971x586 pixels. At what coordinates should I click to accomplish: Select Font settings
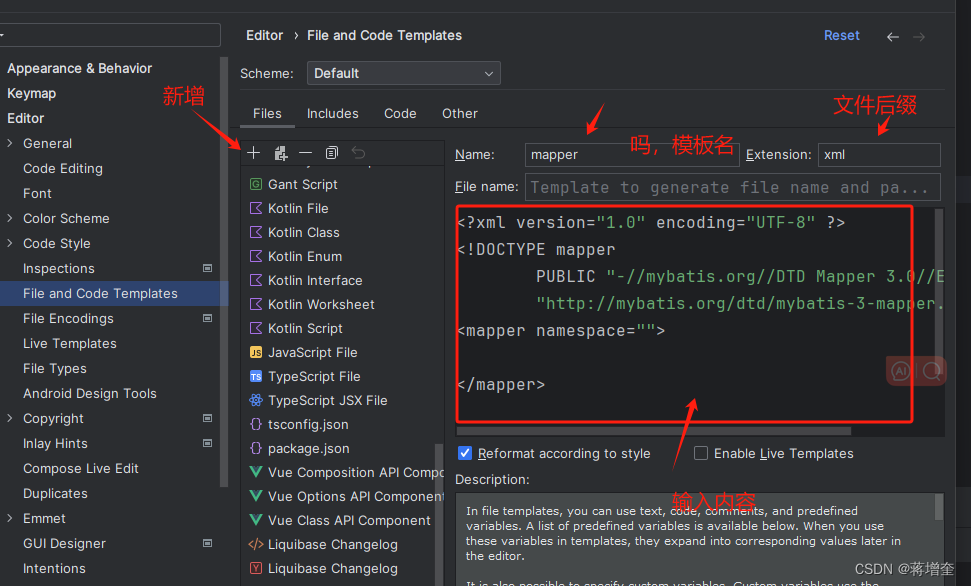[37, 193]
